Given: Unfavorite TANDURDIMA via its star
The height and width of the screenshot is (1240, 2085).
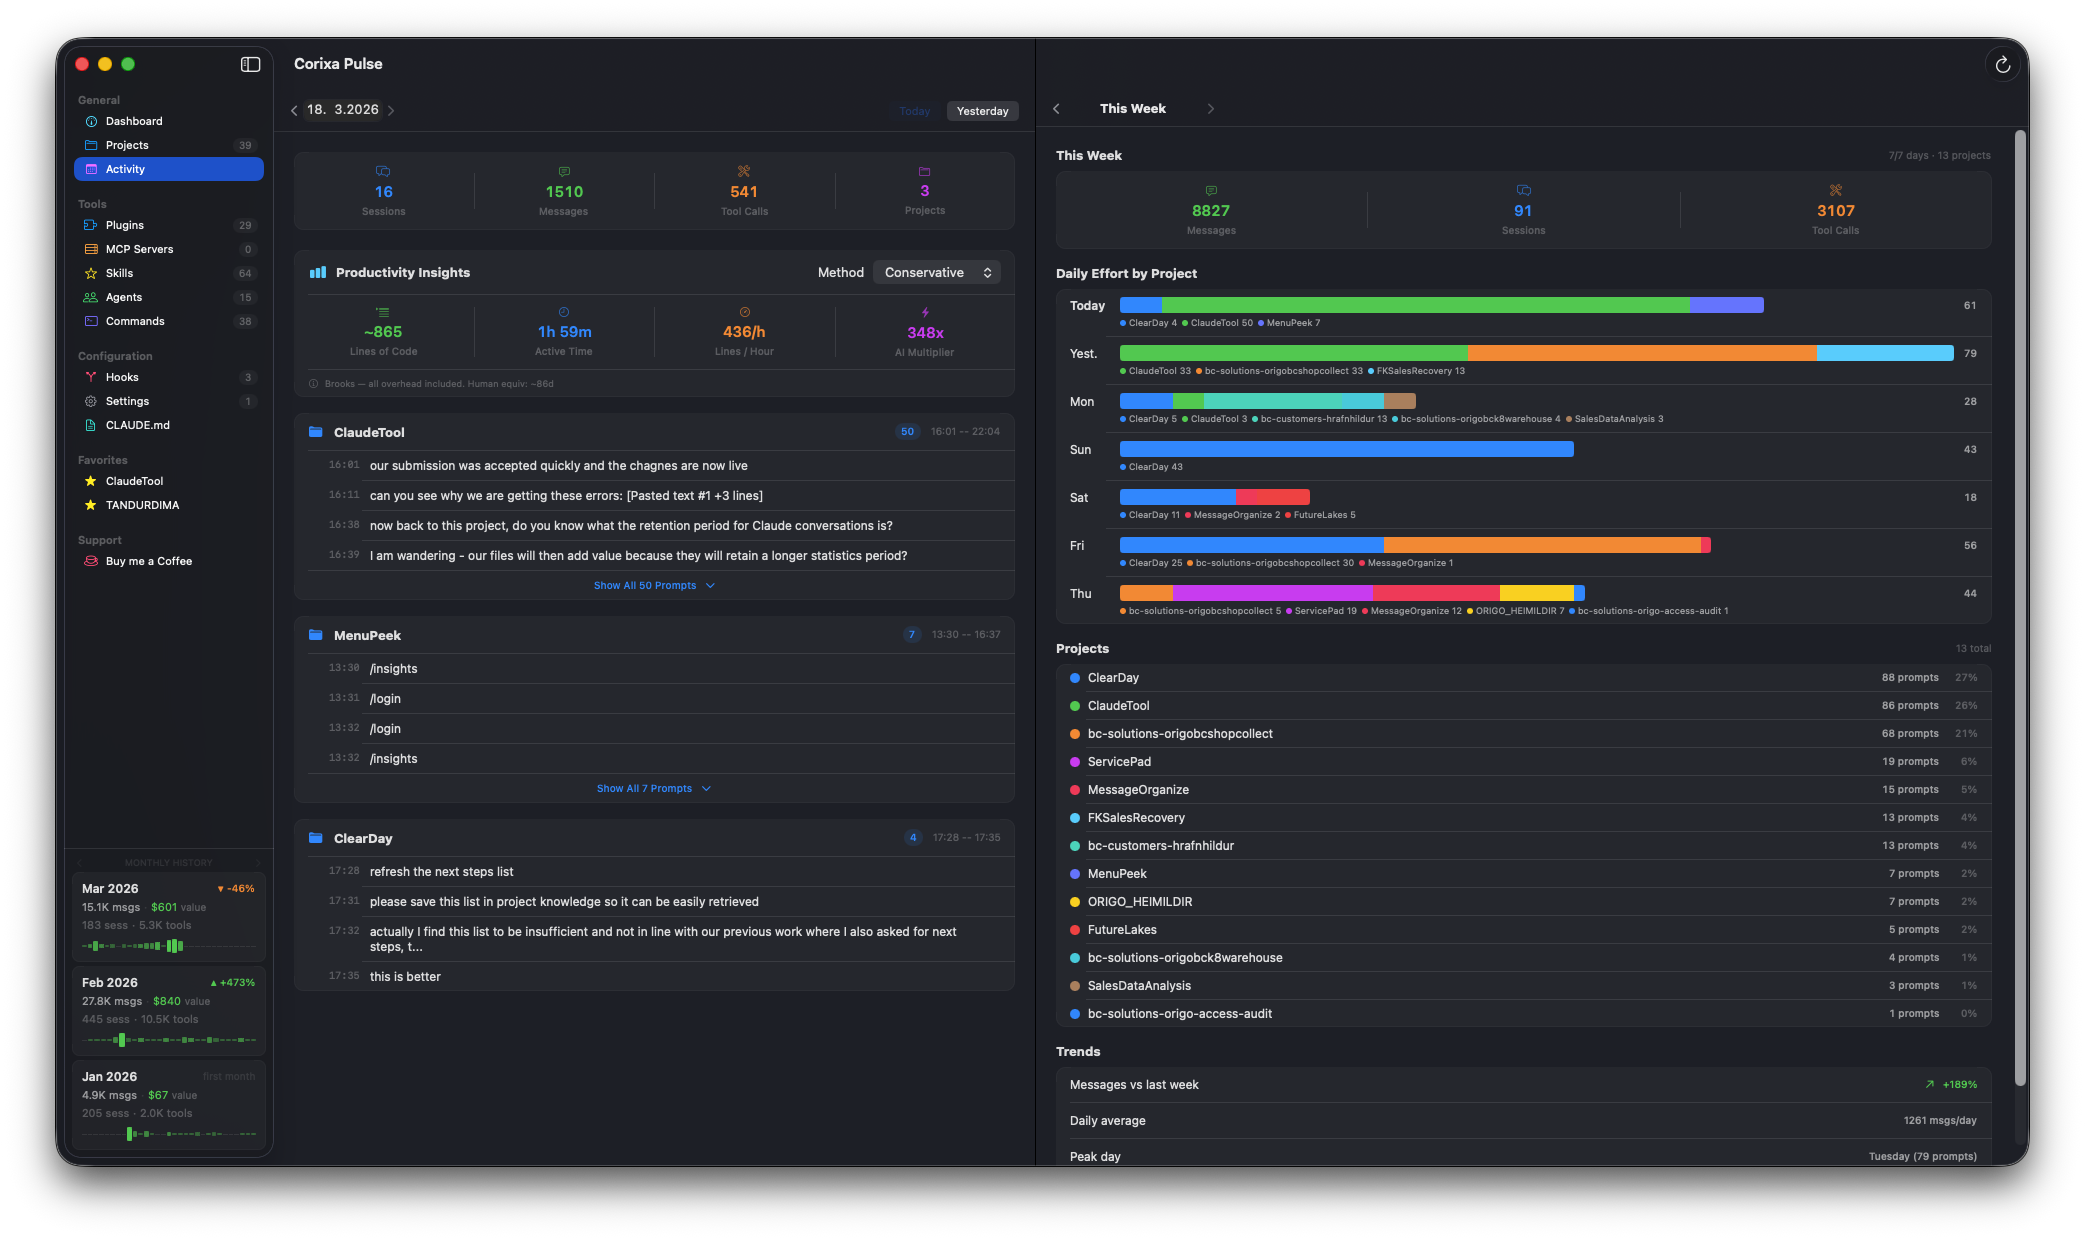Looking at the screenshot, I should click(90, 505).
